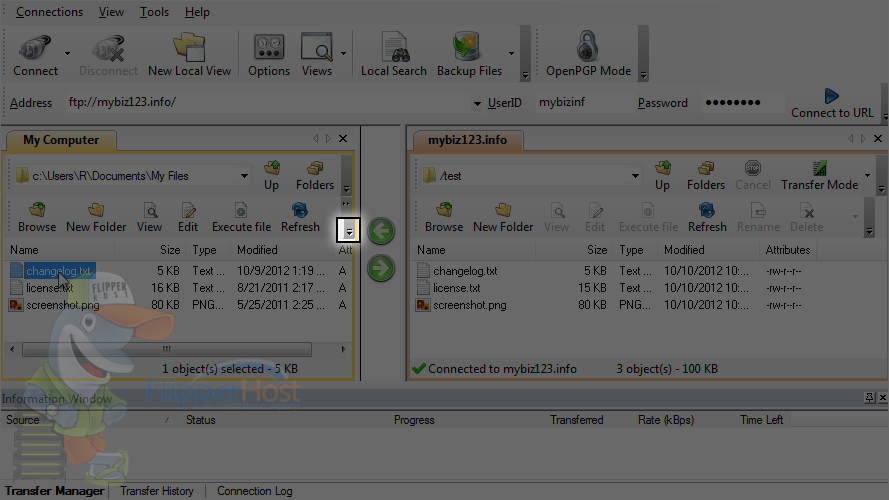Select the mybiz123.info tab
The image size is (889, 500).
(x=468, y=140)
